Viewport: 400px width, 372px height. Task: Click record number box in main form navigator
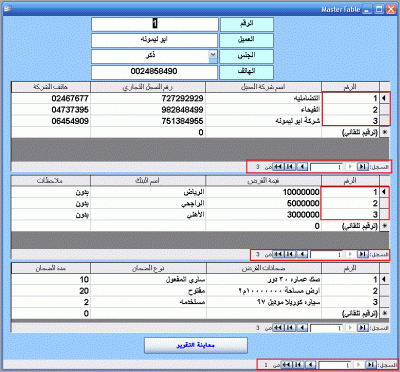[x=334, y=365]
